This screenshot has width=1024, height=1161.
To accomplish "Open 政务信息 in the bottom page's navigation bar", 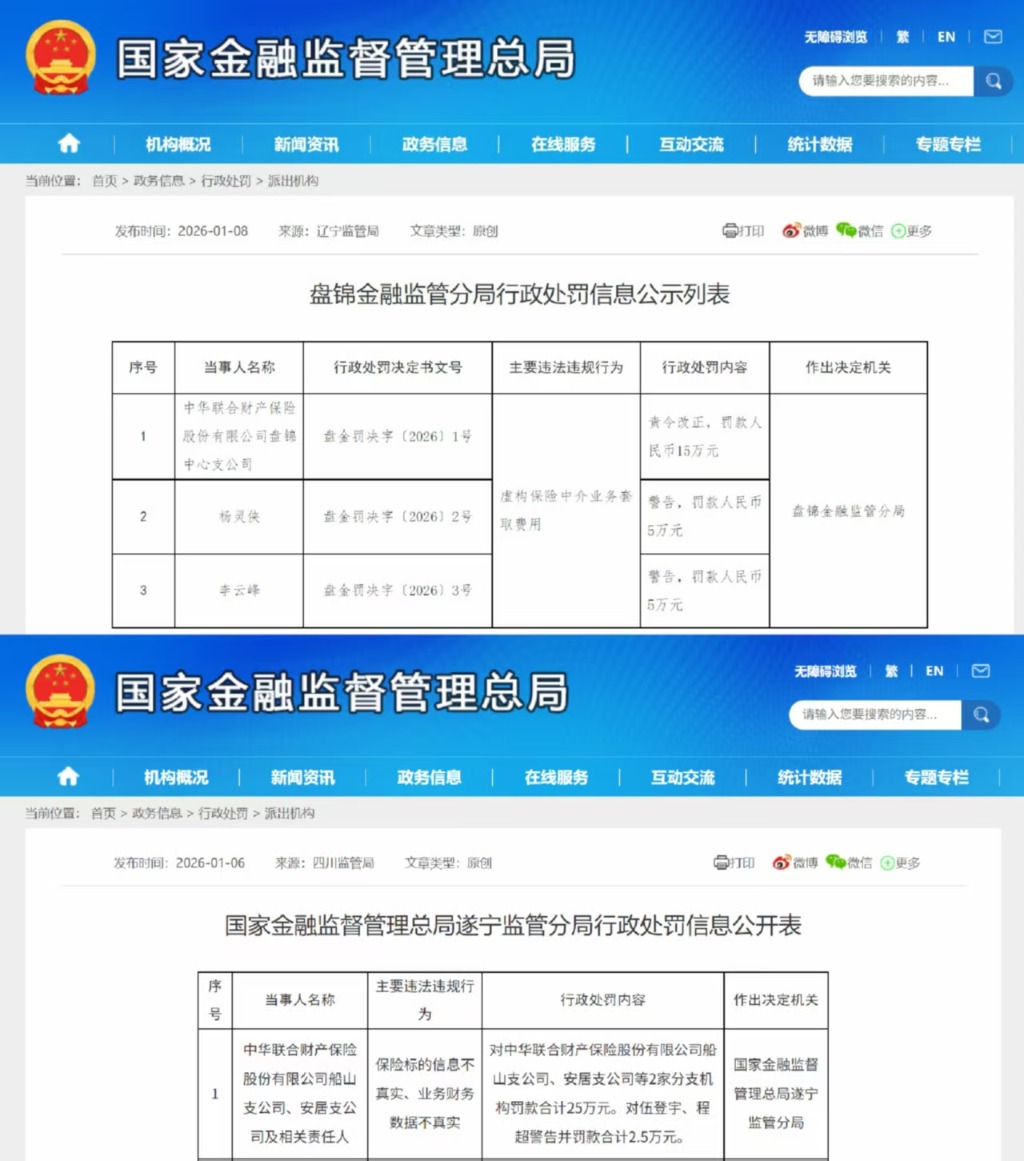I will [x=429, y=777].
